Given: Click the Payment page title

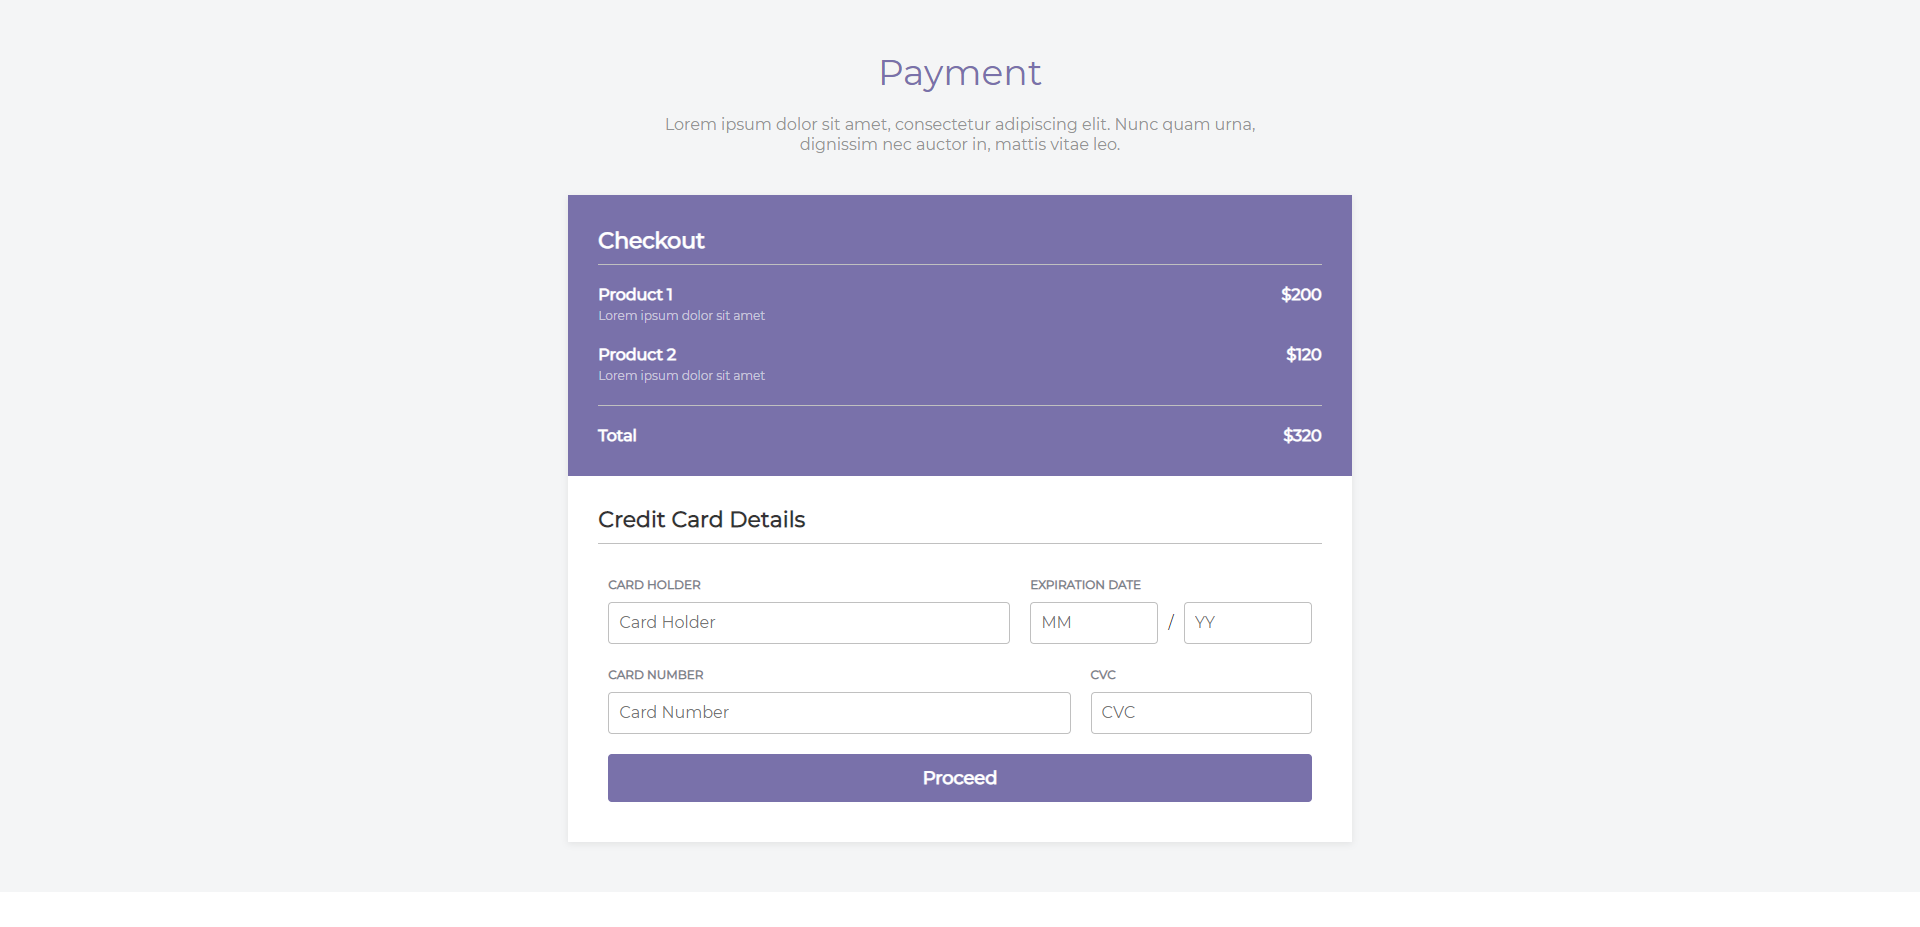Looking at the screenshot, I should (x=959, y=72).
